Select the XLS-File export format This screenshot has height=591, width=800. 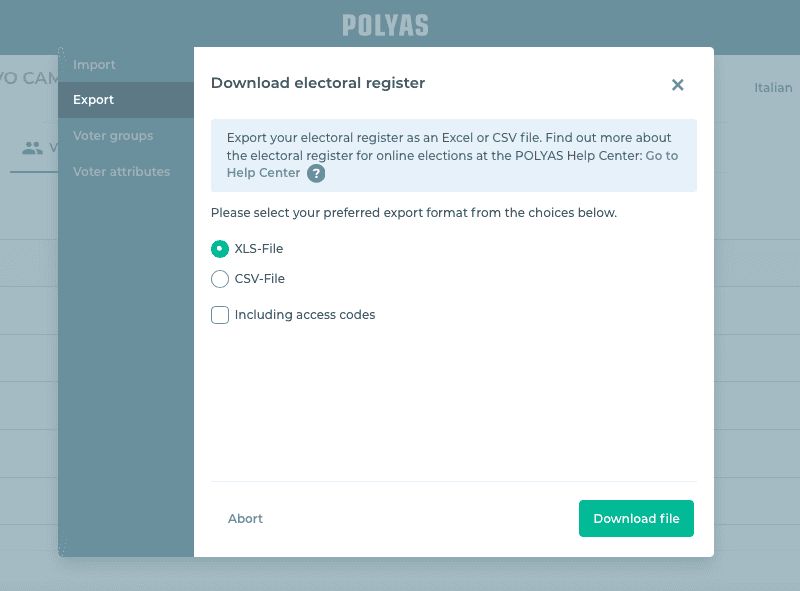pos(220,249)
